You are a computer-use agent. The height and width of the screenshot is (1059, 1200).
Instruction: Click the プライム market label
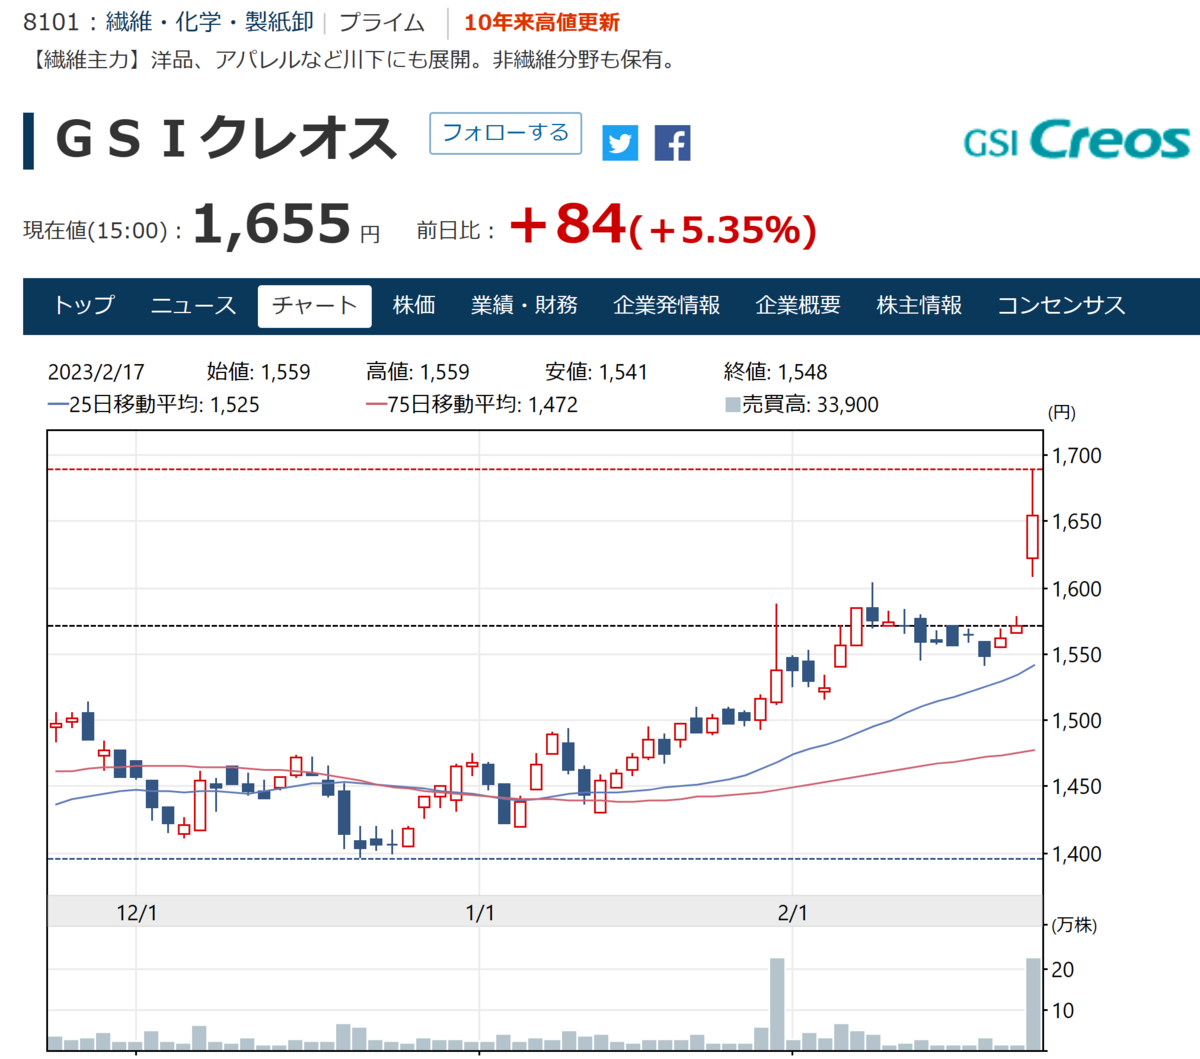pyautogui.click(x=381, y=22)
